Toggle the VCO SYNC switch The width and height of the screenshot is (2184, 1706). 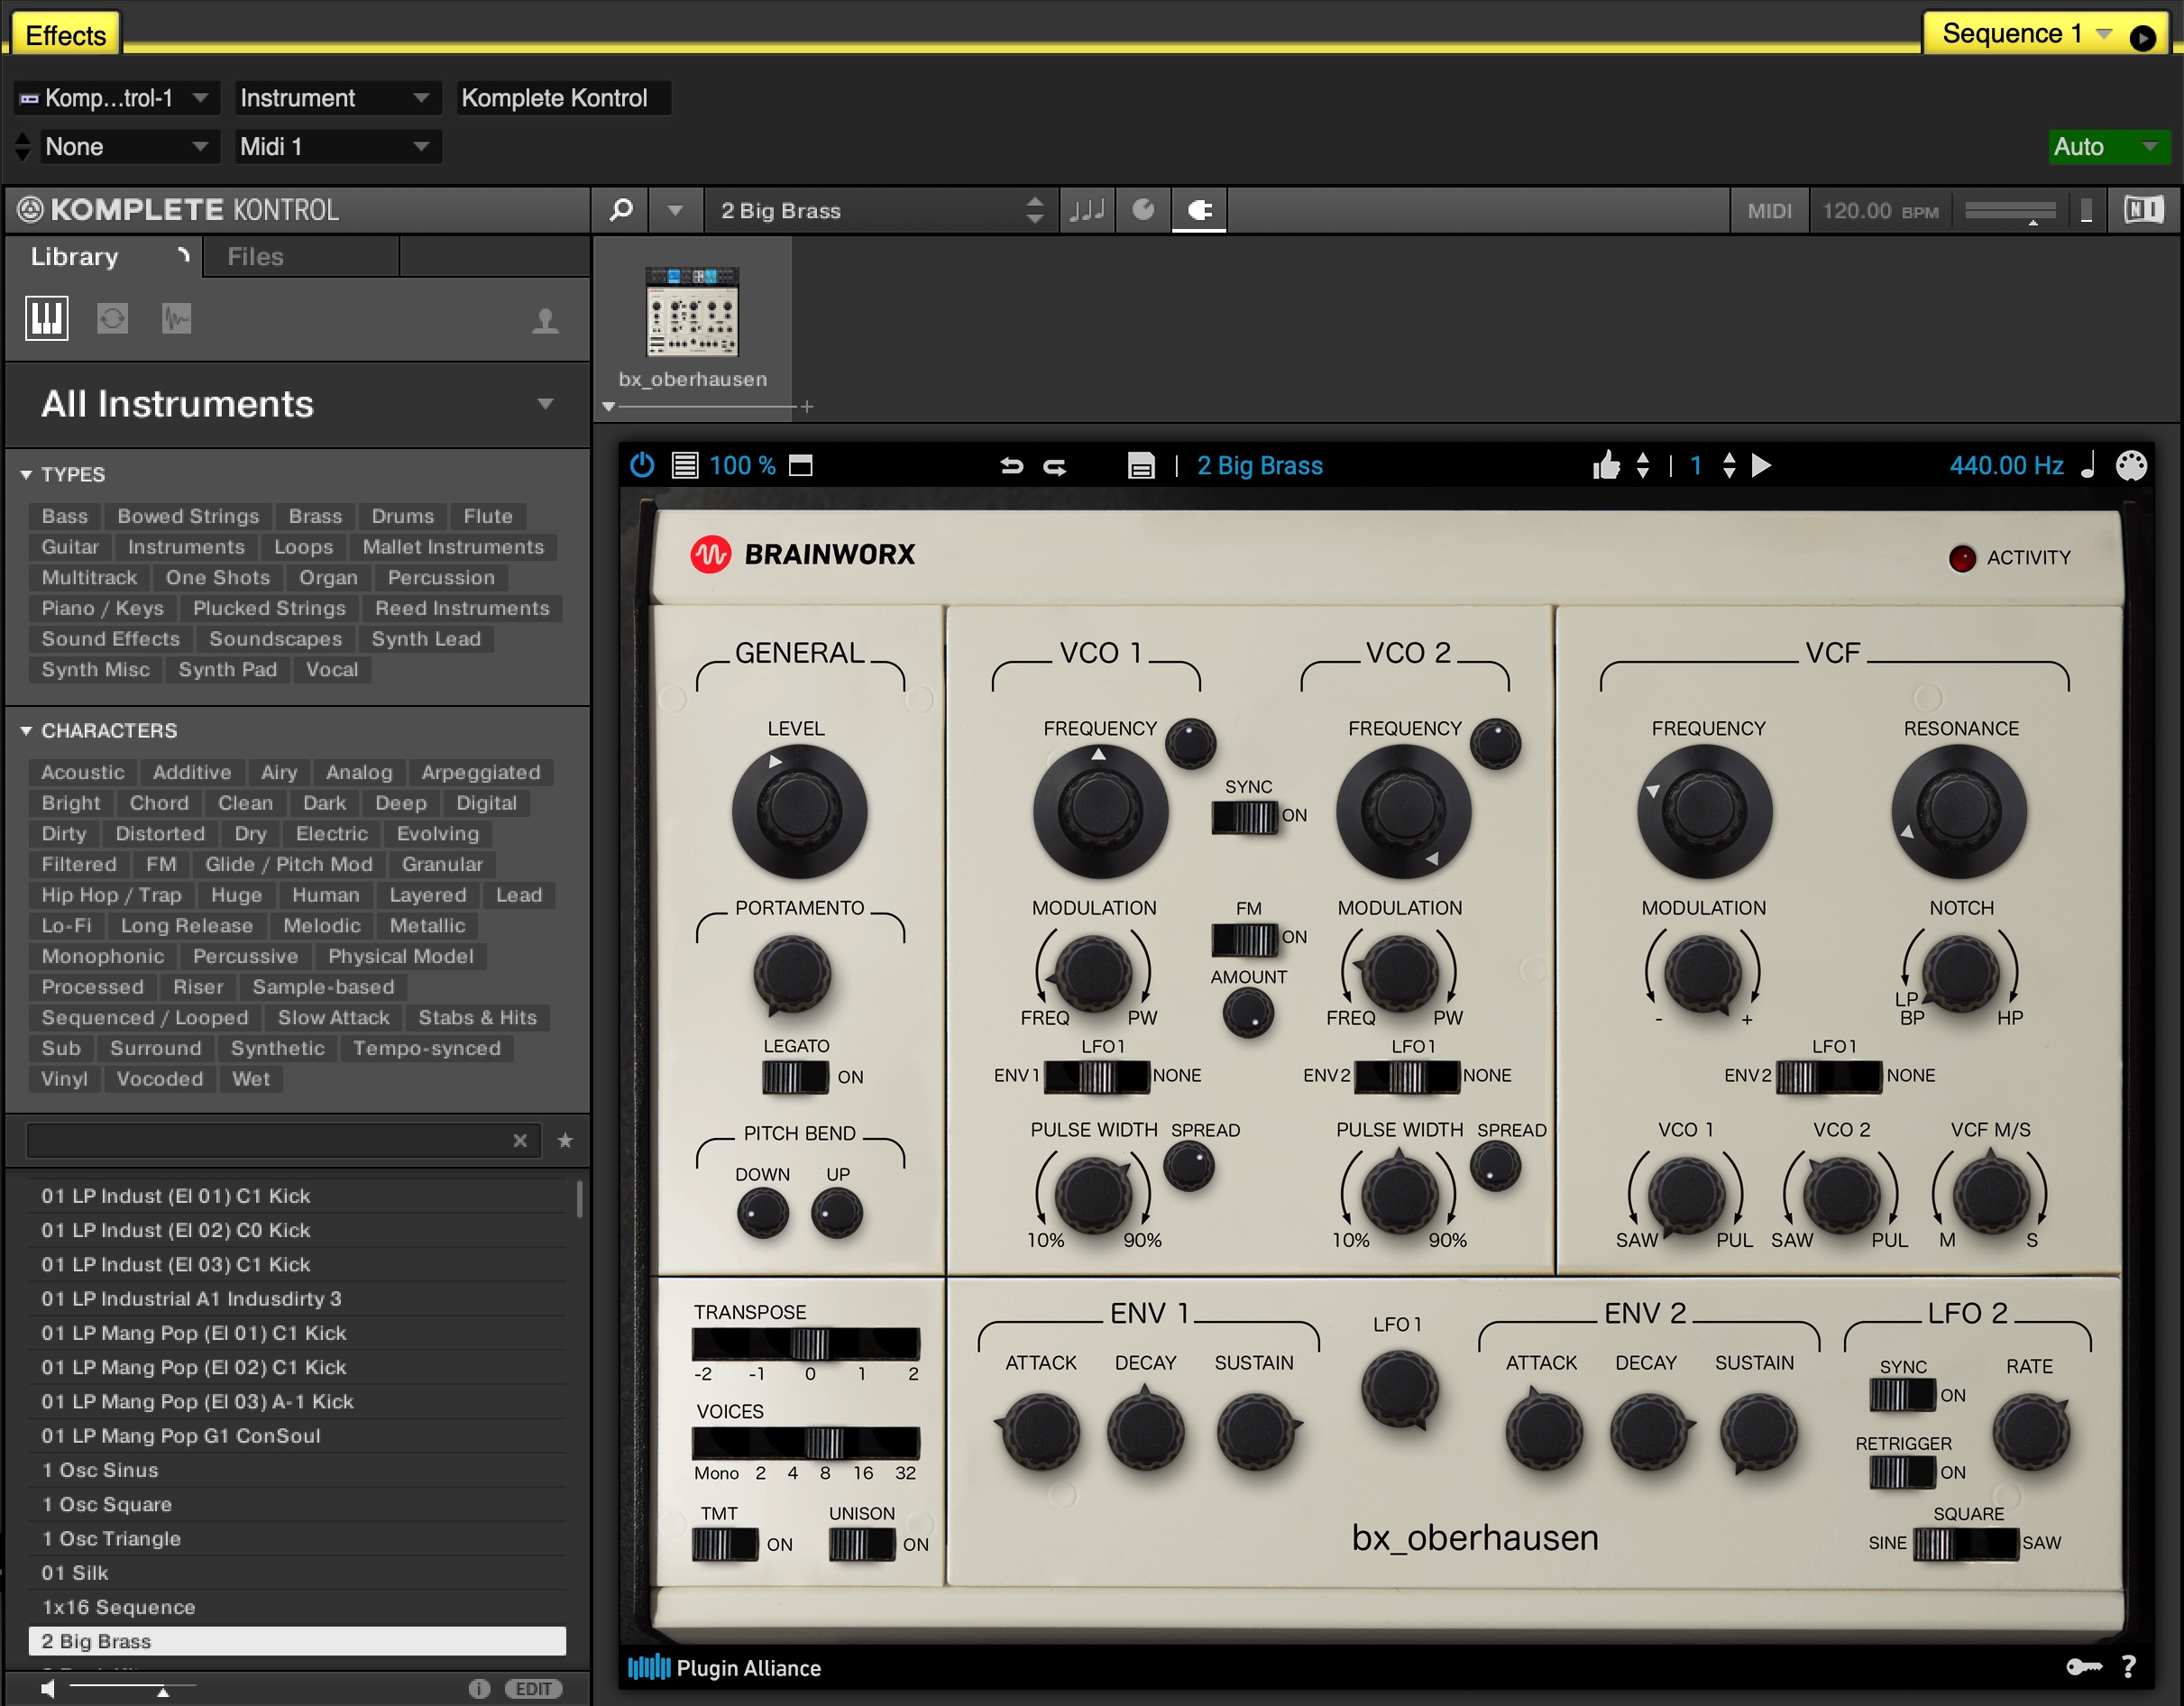pos(1244,817)
